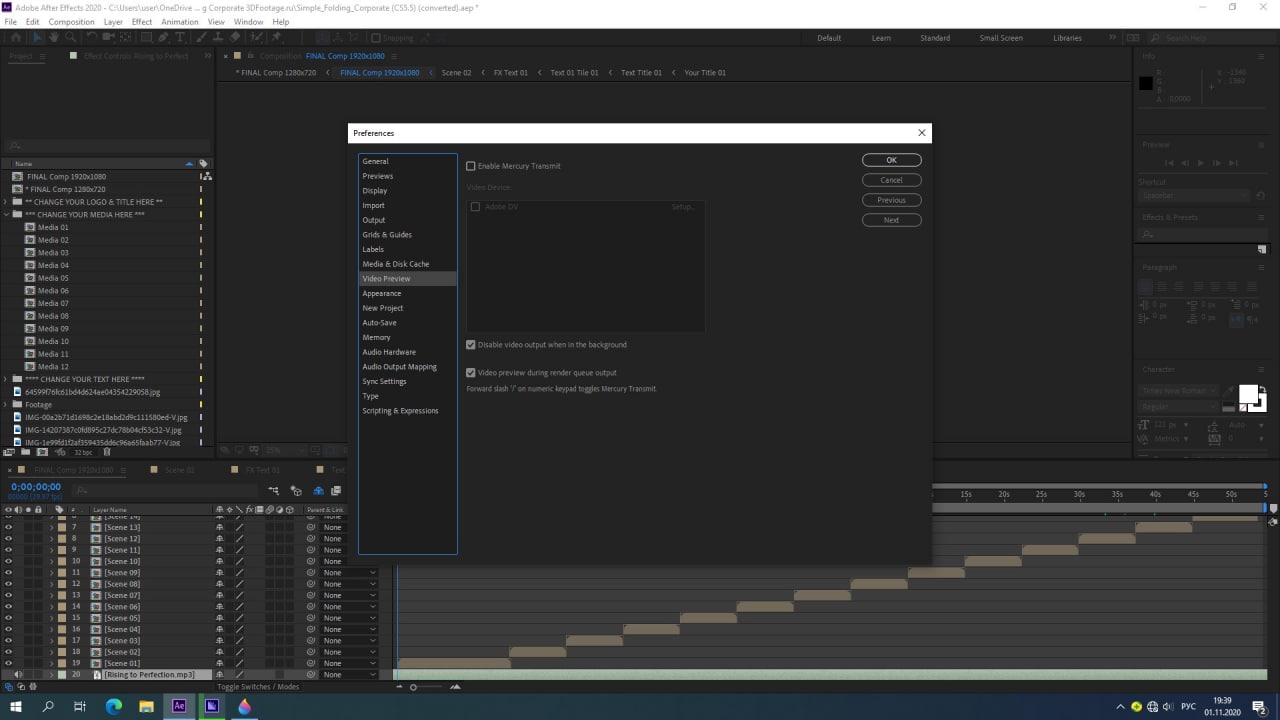Toggle Frame Blending icon in timeline
The height and width of the screenshot is (720, 1280).
click(336, 491)
